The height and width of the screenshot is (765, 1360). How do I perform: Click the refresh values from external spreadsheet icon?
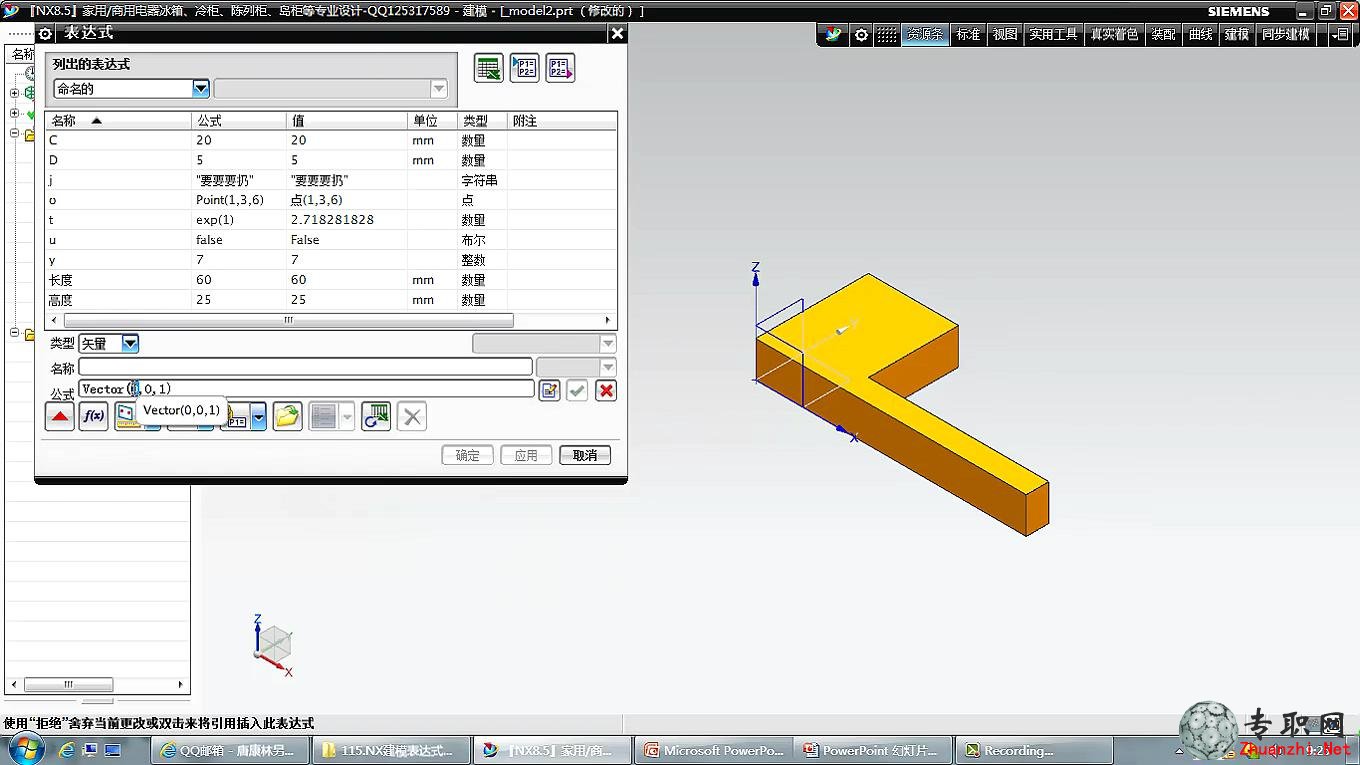376,416
